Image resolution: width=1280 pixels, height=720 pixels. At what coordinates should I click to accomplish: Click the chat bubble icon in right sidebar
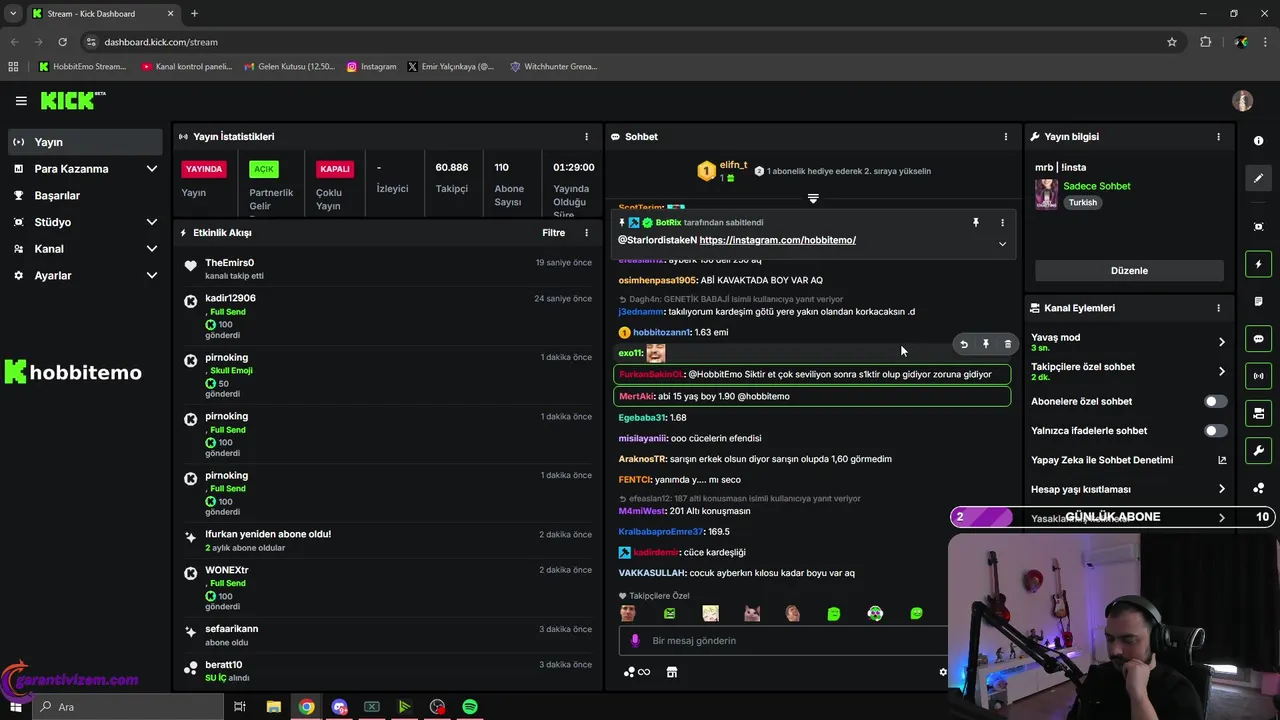tap(1259, 339)
